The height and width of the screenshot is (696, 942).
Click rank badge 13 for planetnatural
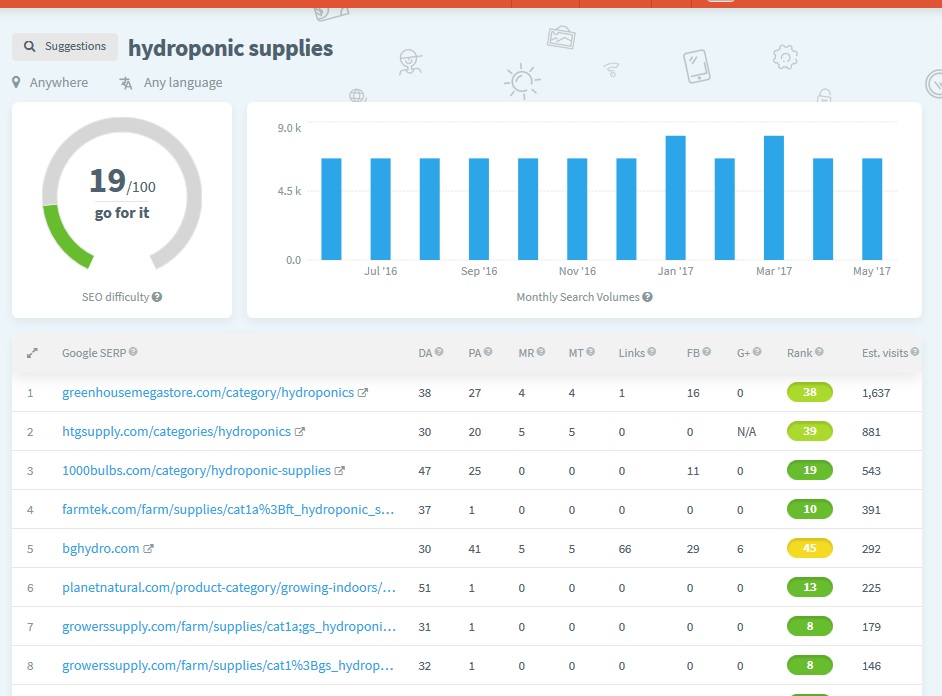click(809, 587)
